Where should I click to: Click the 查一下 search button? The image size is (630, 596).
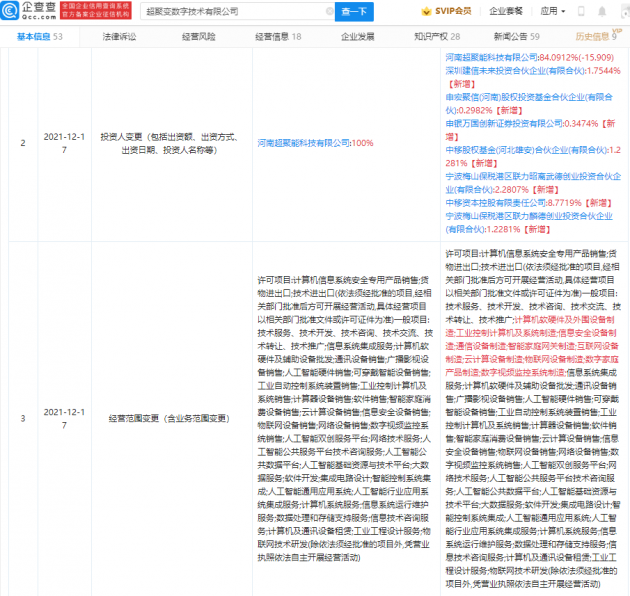pos(354,11)
